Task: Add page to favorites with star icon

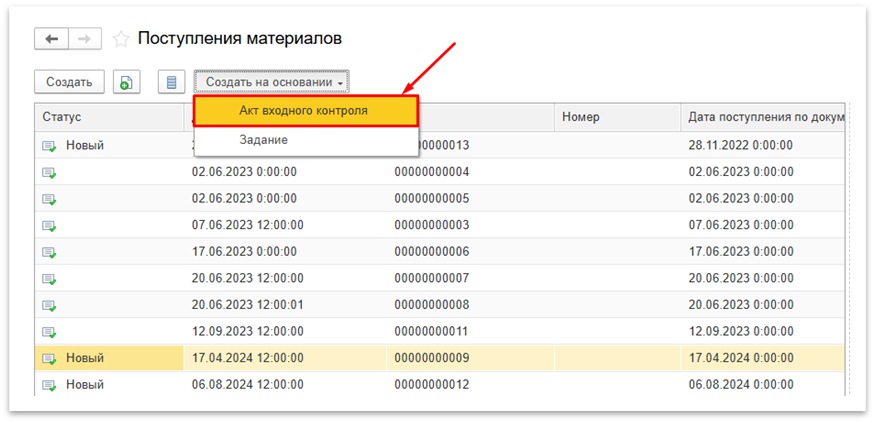Action: click(x=121, y=39)
